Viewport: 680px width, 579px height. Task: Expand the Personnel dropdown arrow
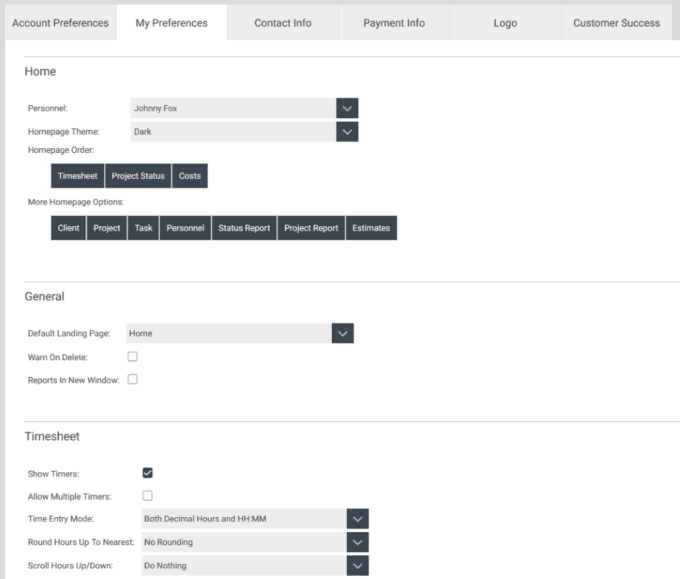347,108
